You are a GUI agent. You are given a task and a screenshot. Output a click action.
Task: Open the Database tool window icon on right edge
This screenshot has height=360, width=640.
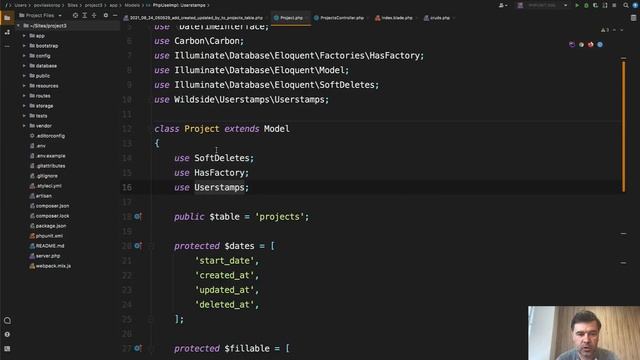click(x=633, y=18)
